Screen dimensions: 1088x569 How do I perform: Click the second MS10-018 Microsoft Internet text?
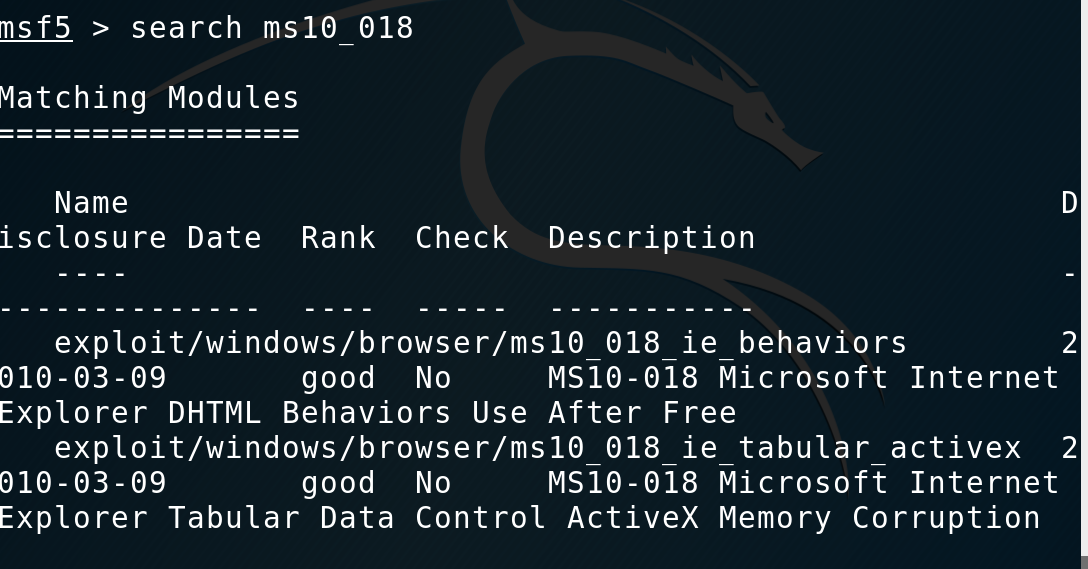pyautogui.click(x=803, y=483)
